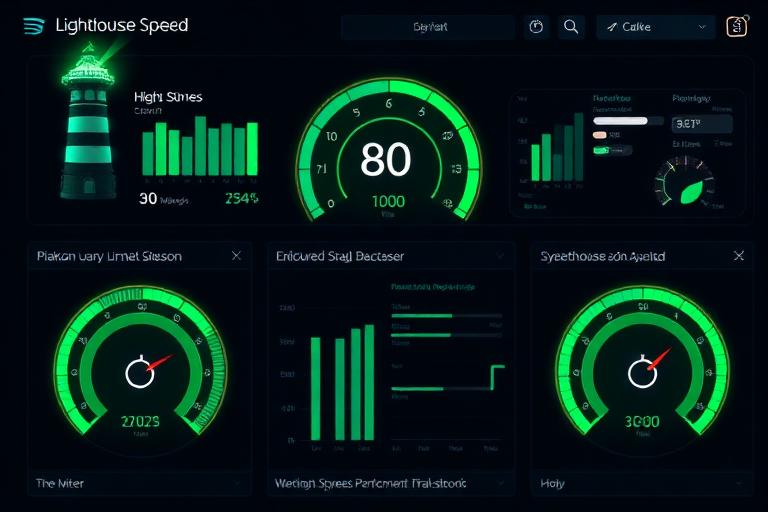Click the 1000 value under the 80 score
Screen dimensions: 768x512
(388, 201)
